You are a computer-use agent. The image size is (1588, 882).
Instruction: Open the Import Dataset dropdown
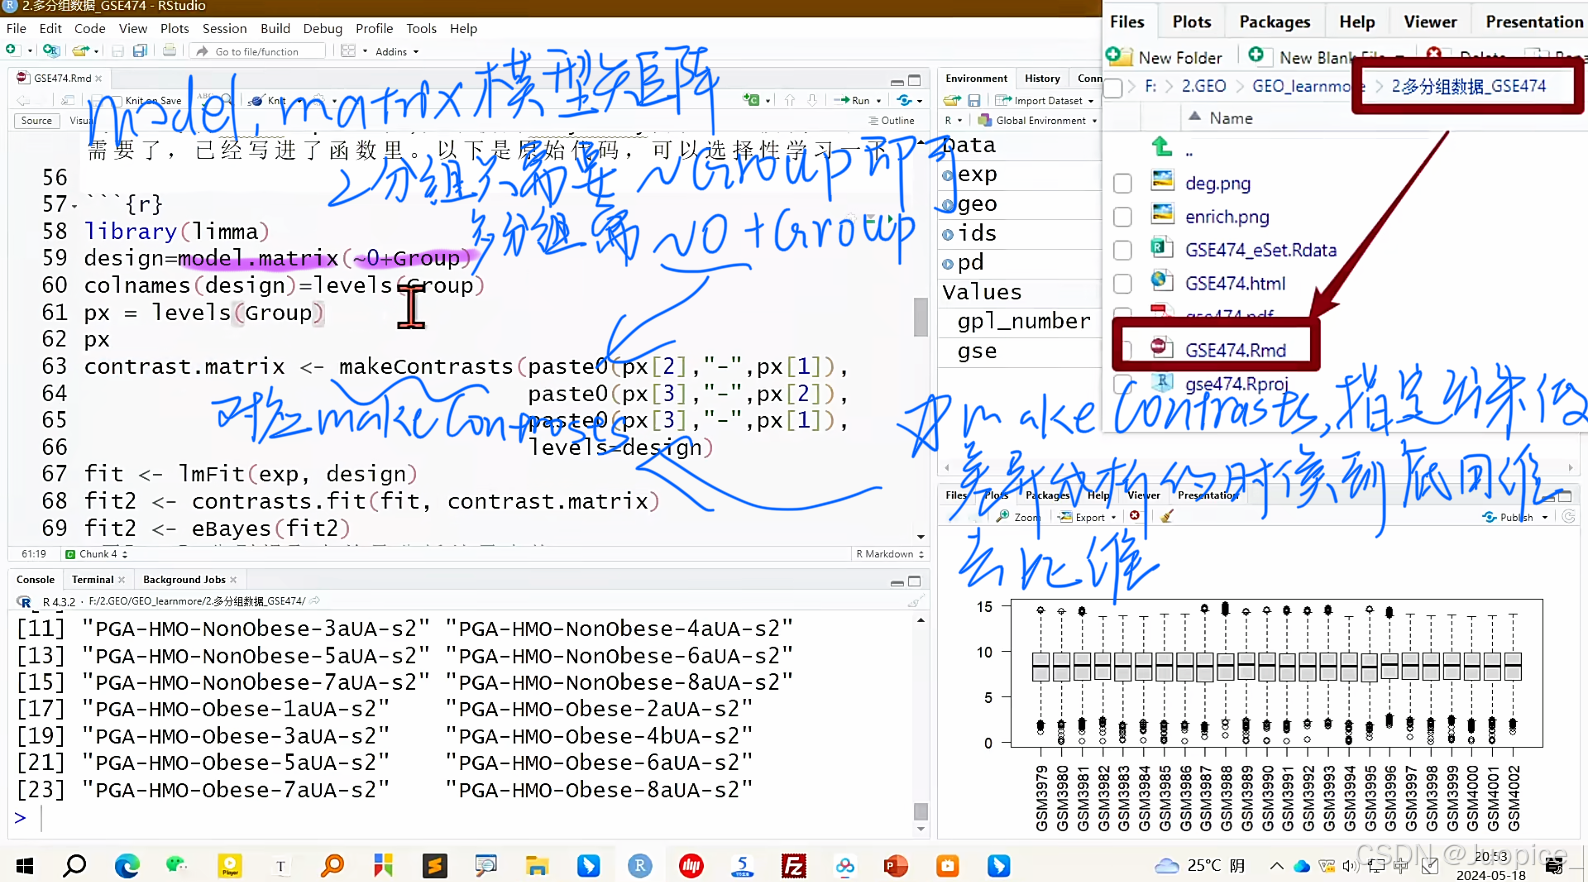coord(1045,100)
